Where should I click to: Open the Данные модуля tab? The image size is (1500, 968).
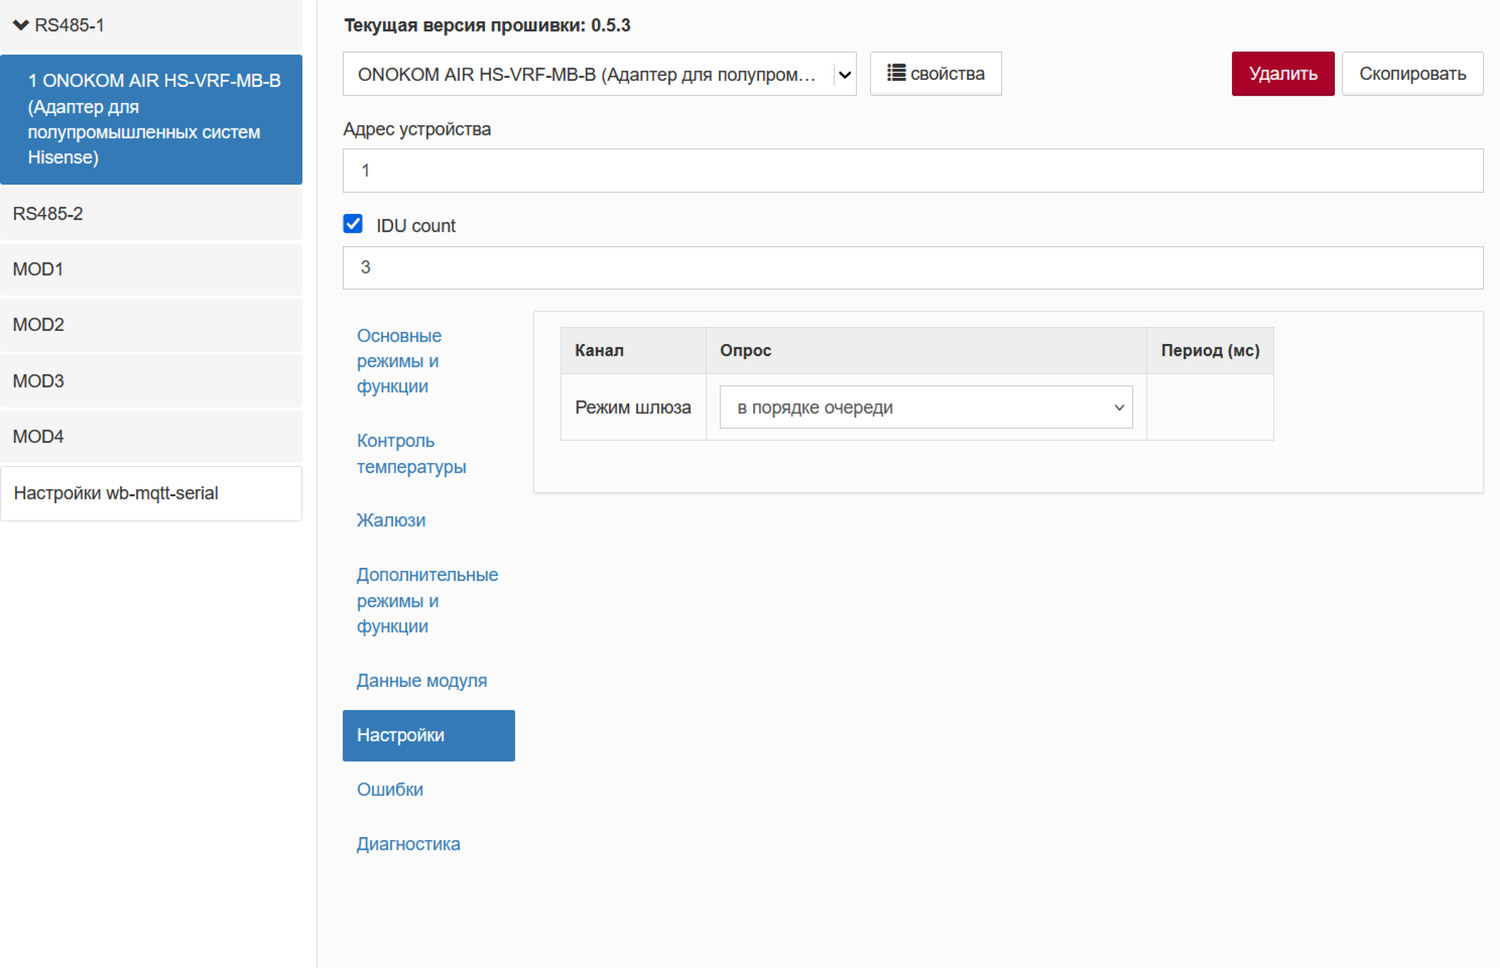pos(421,681)
